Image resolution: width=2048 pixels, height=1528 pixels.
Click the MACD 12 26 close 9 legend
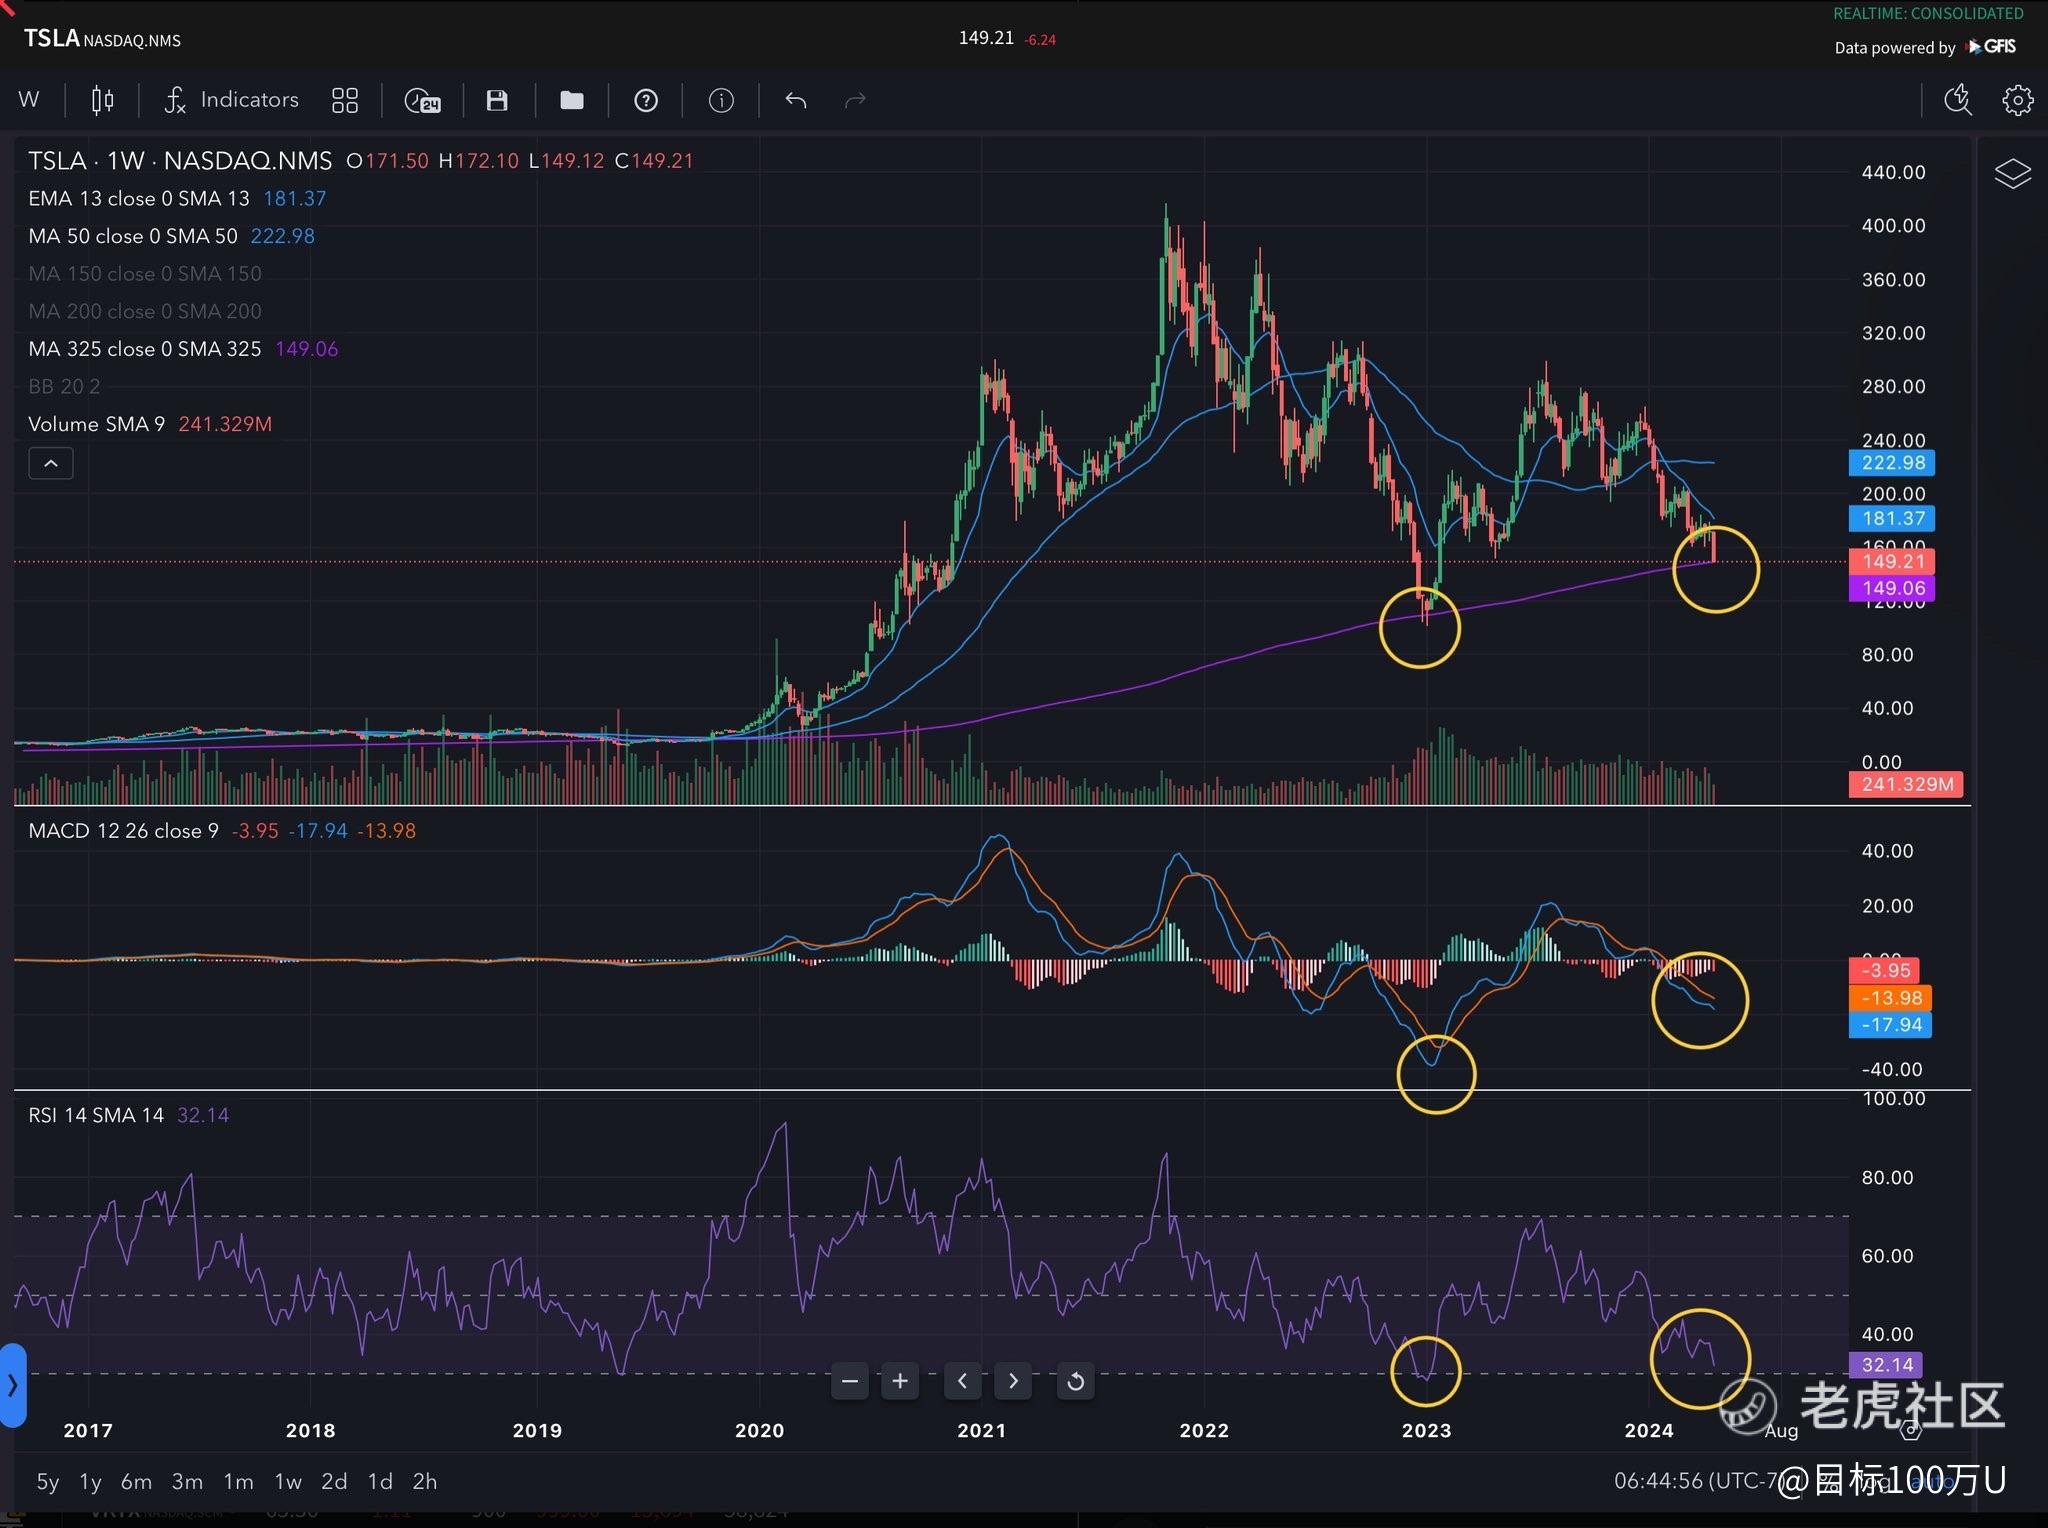pyautogui.click(x=123, y=831)
